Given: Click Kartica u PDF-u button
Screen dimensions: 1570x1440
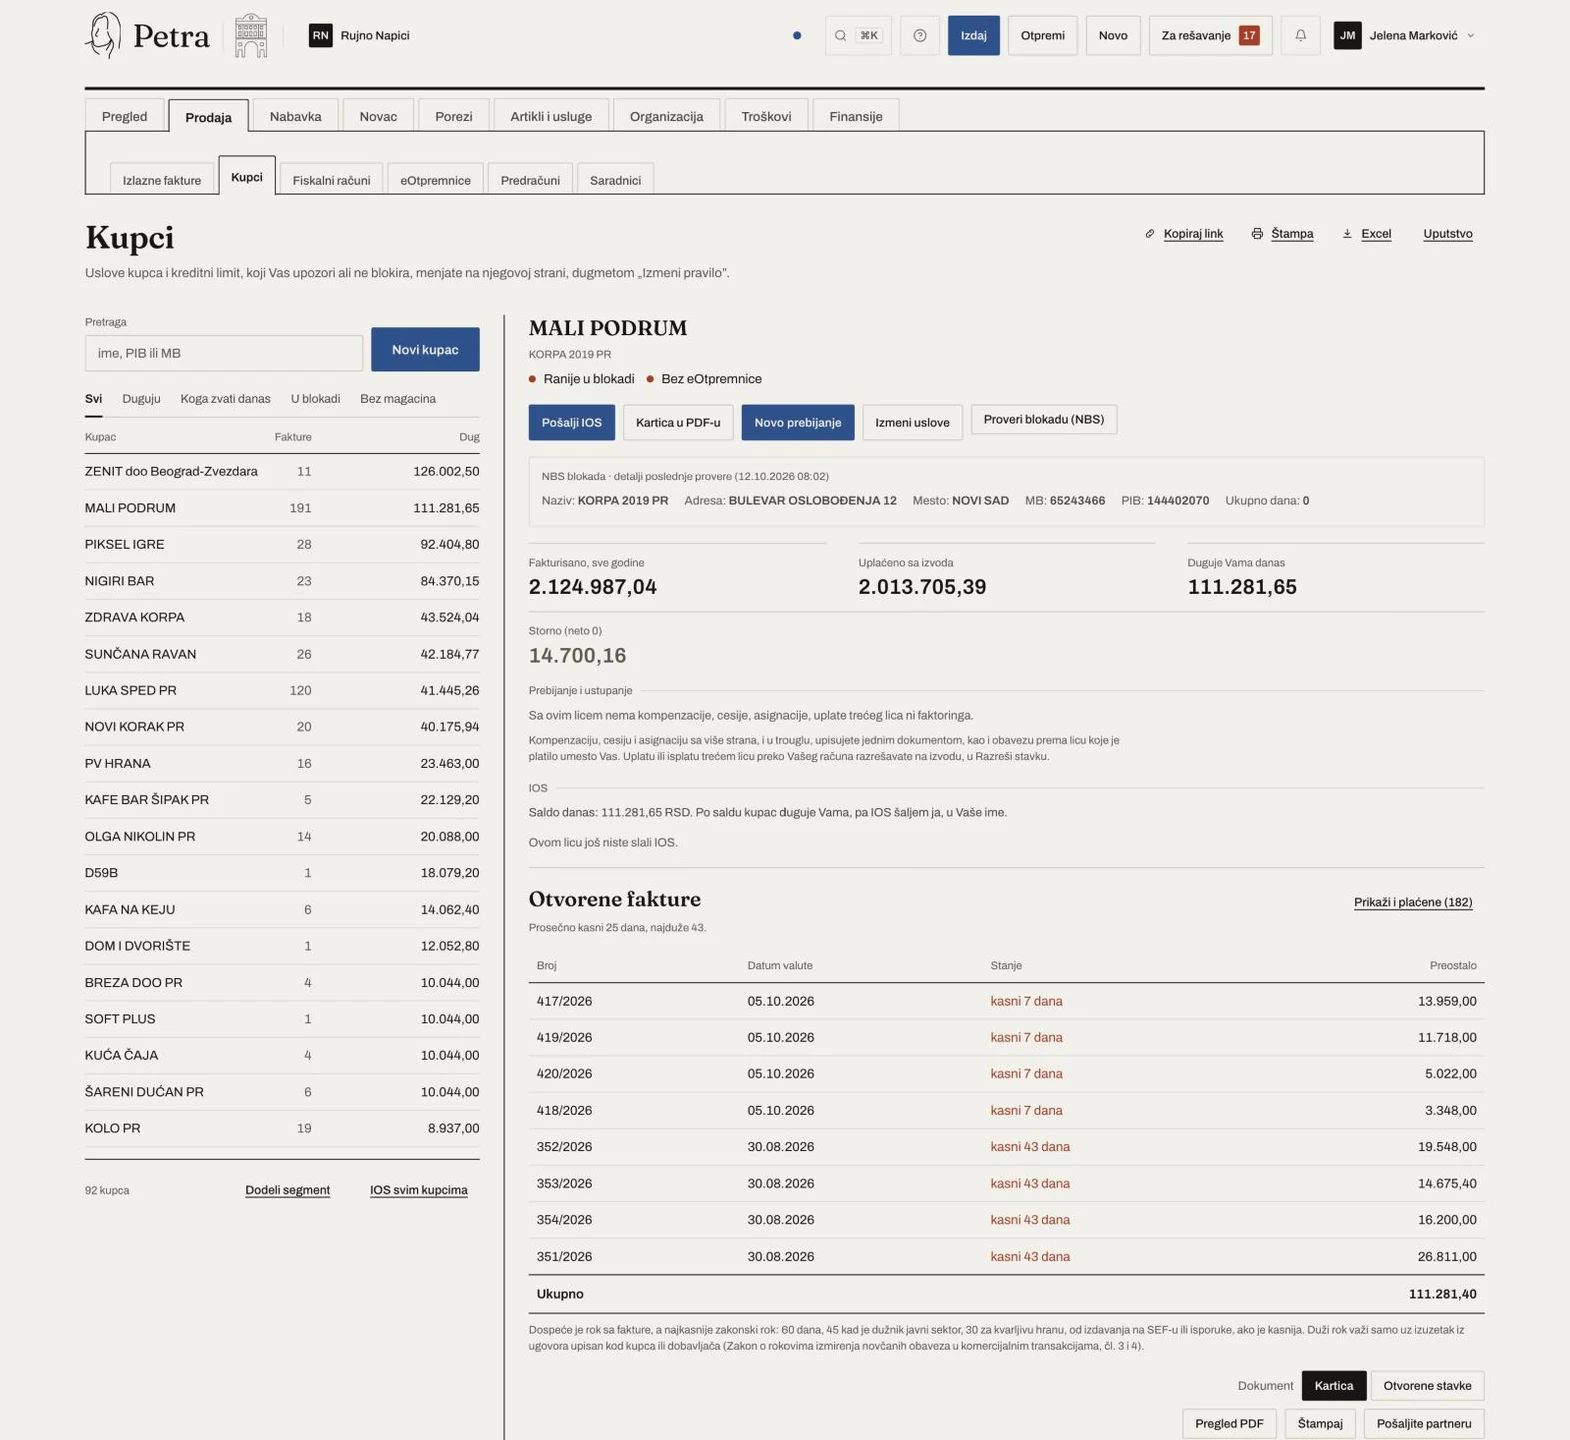Looking at the screenshot, I should click(x=678, y=423).
